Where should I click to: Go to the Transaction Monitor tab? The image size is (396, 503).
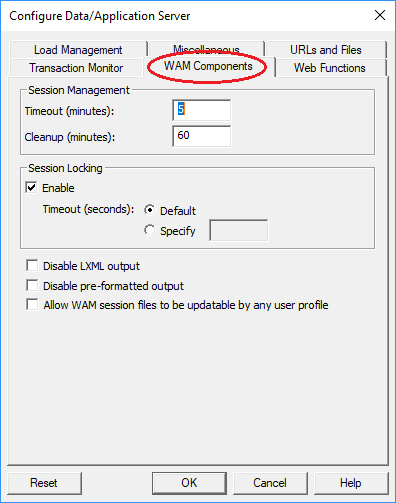click(x=76, y=68)
